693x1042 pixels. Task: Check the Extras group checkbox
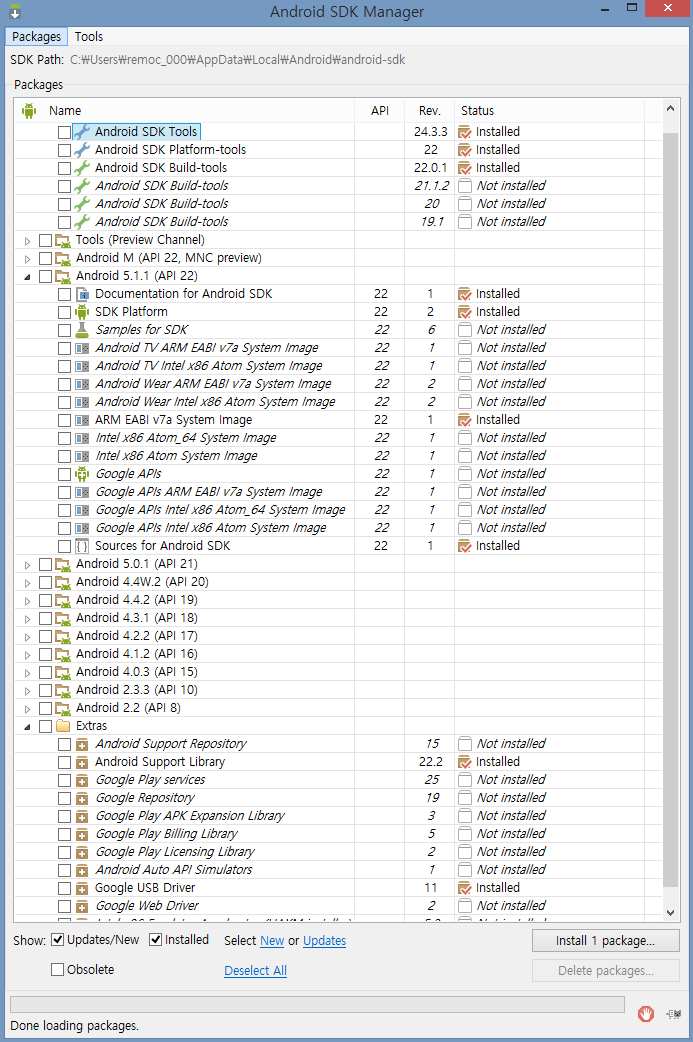pos(45,726)
